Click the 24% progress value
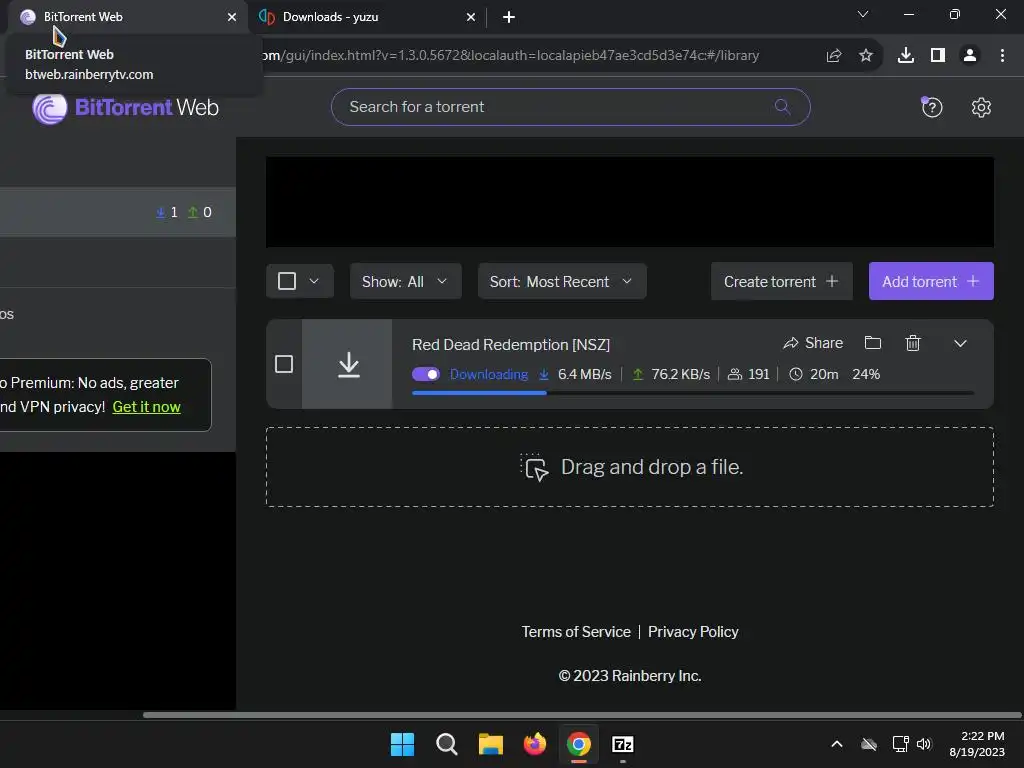 [x=866, y=374]
